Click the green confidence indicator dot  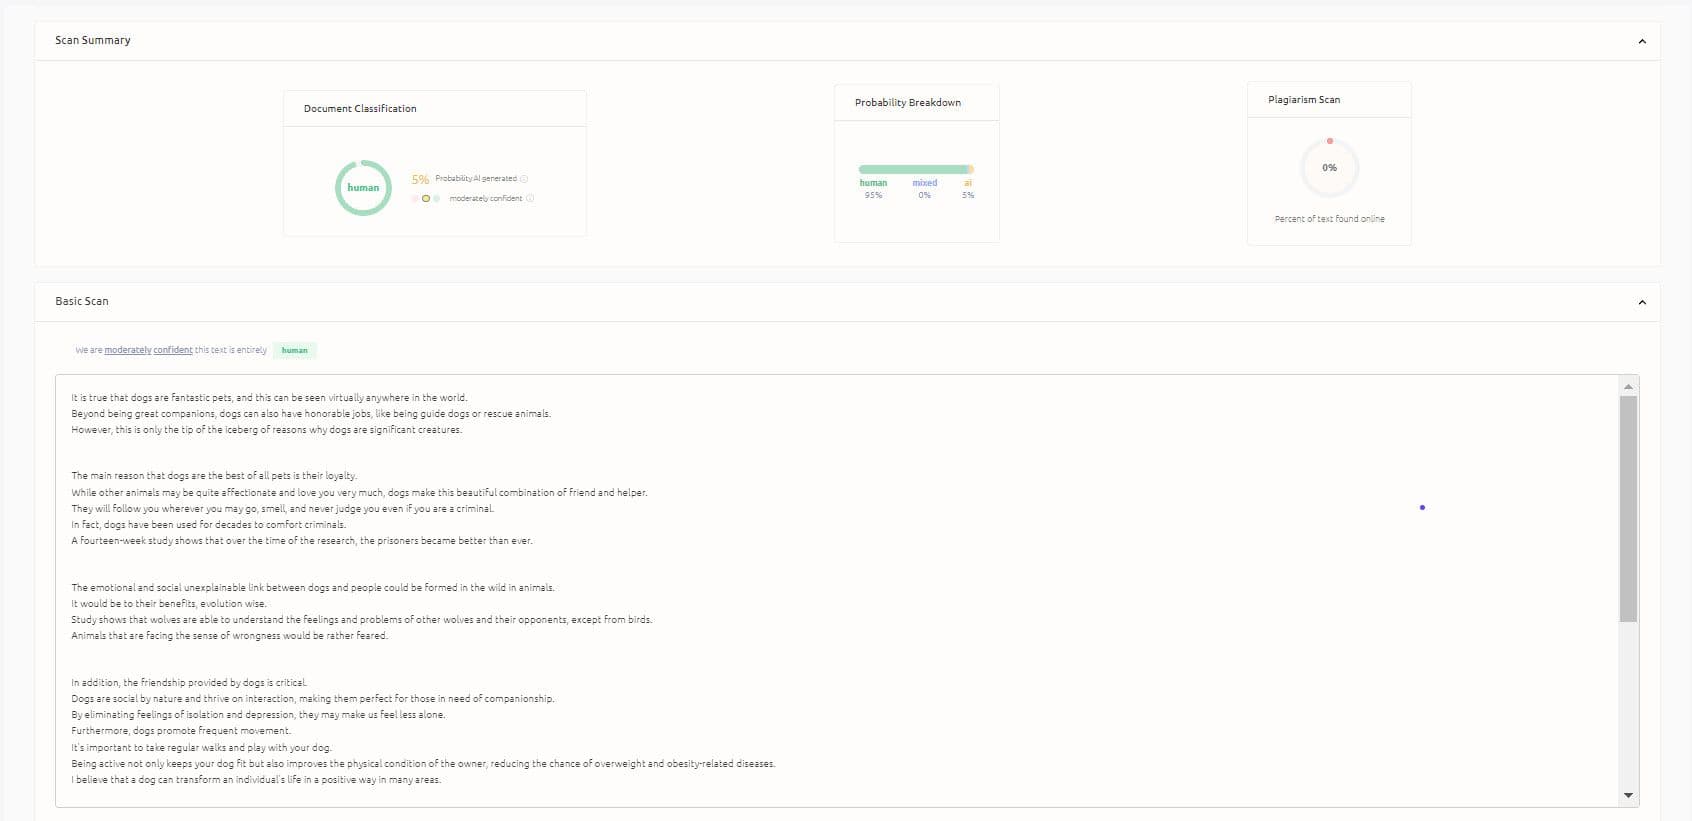click(437, 198)
